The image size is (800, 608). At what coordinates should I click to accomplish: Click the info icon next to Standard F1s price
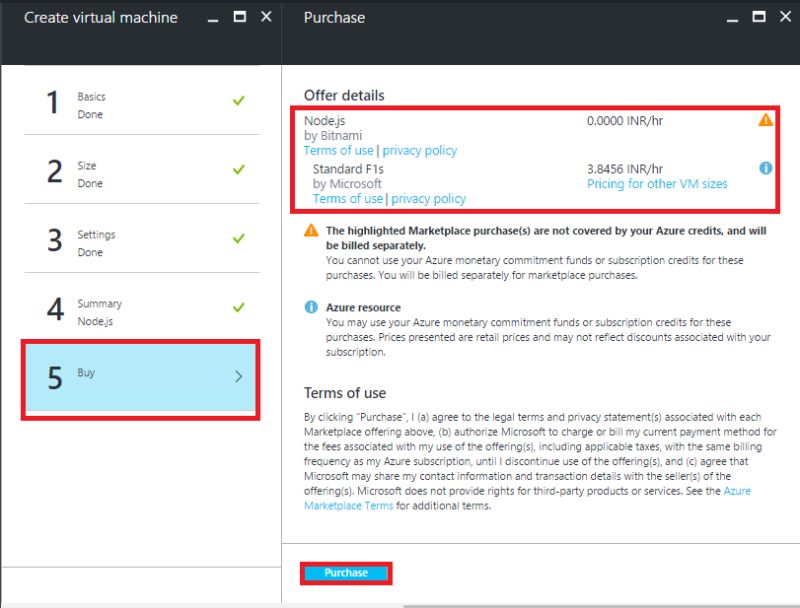click(x=765, y=168)
